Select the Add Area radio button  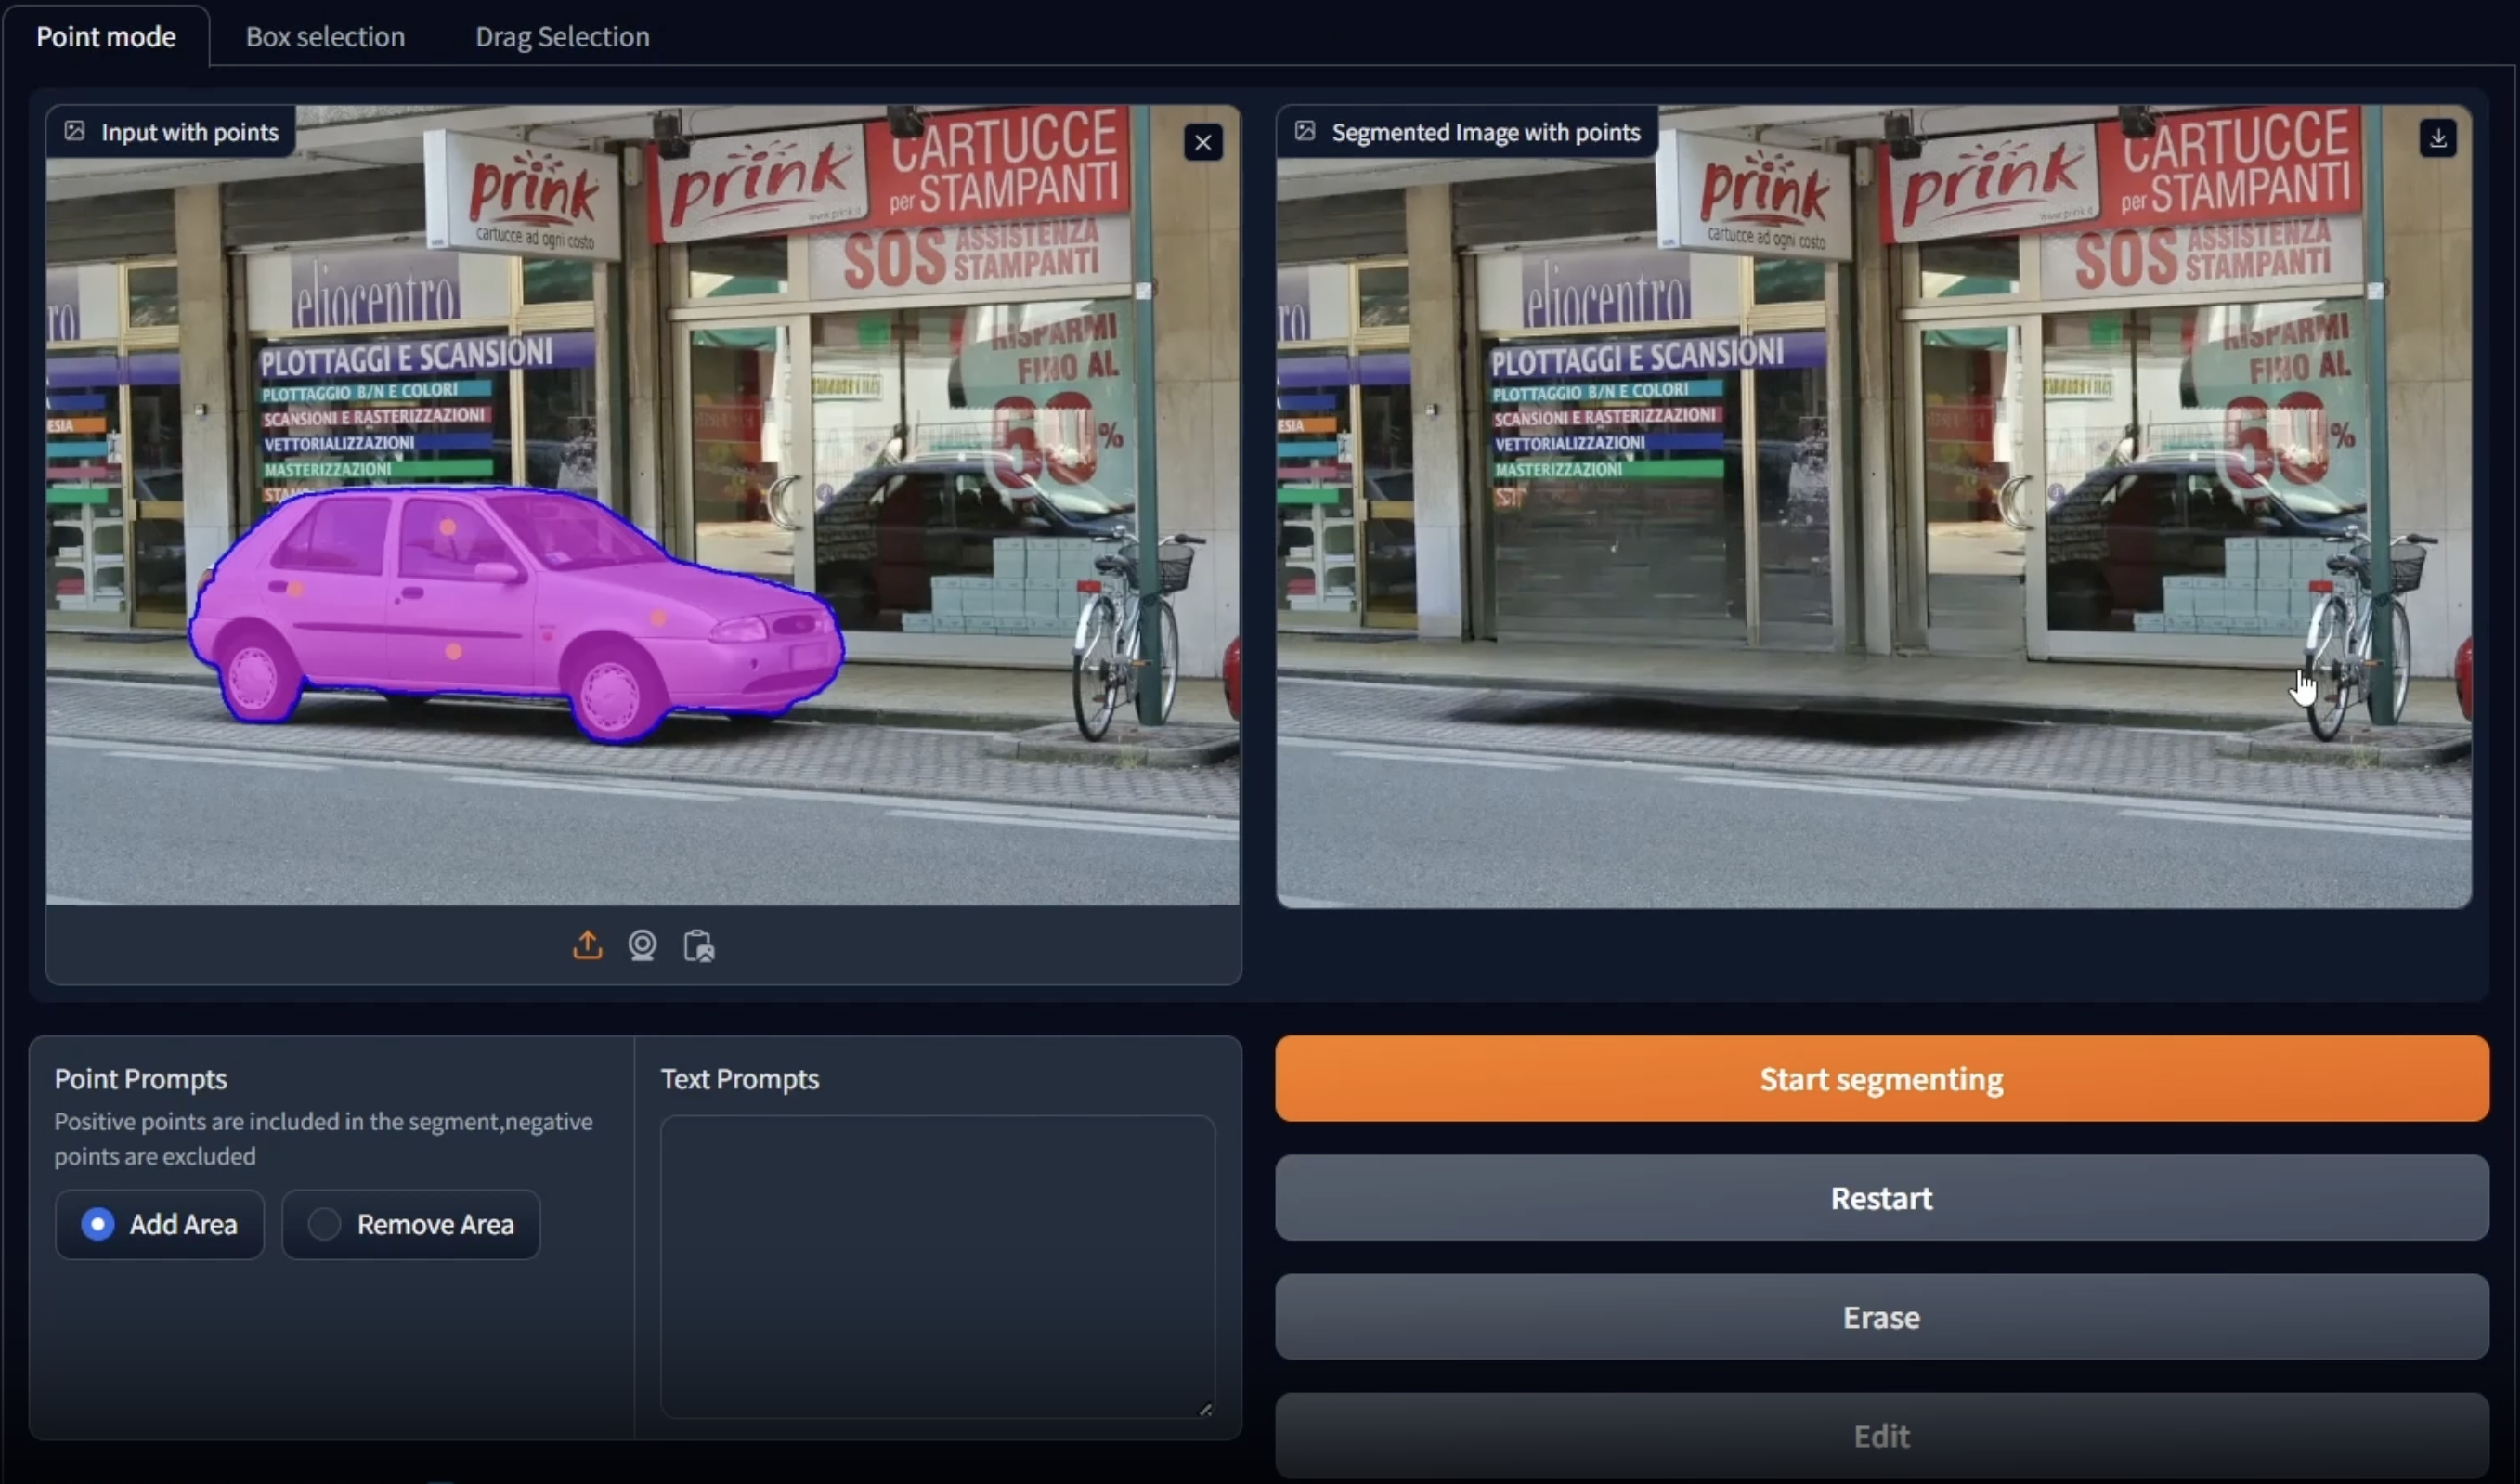[98, 1224]
